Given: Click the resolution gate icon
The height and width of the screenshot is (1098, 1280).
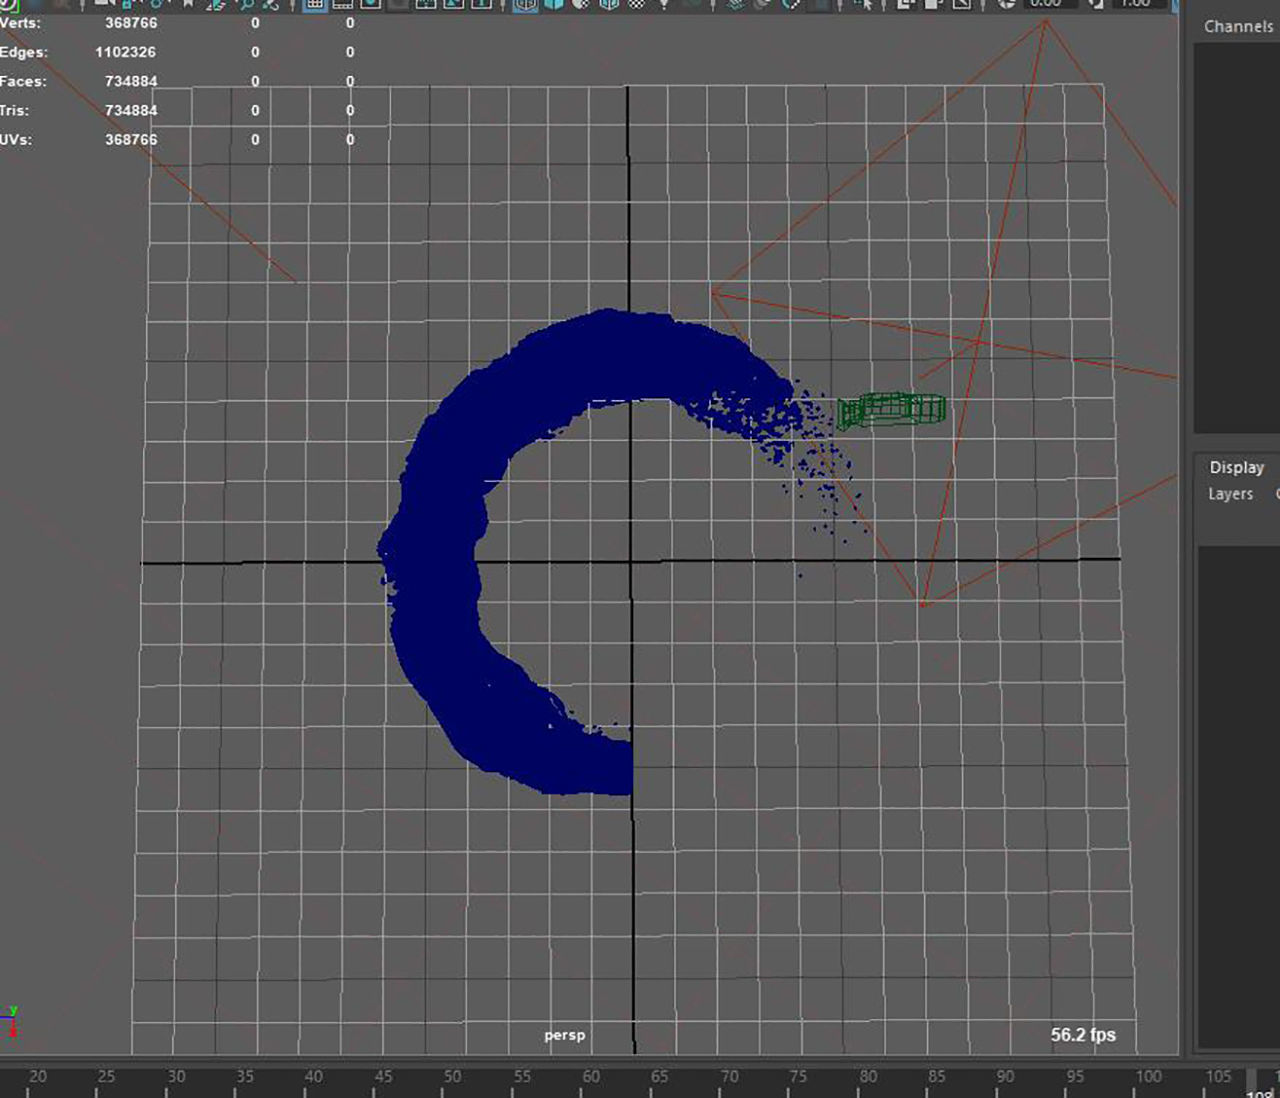Looking at the screenshot, I should [x=369, y=6].
